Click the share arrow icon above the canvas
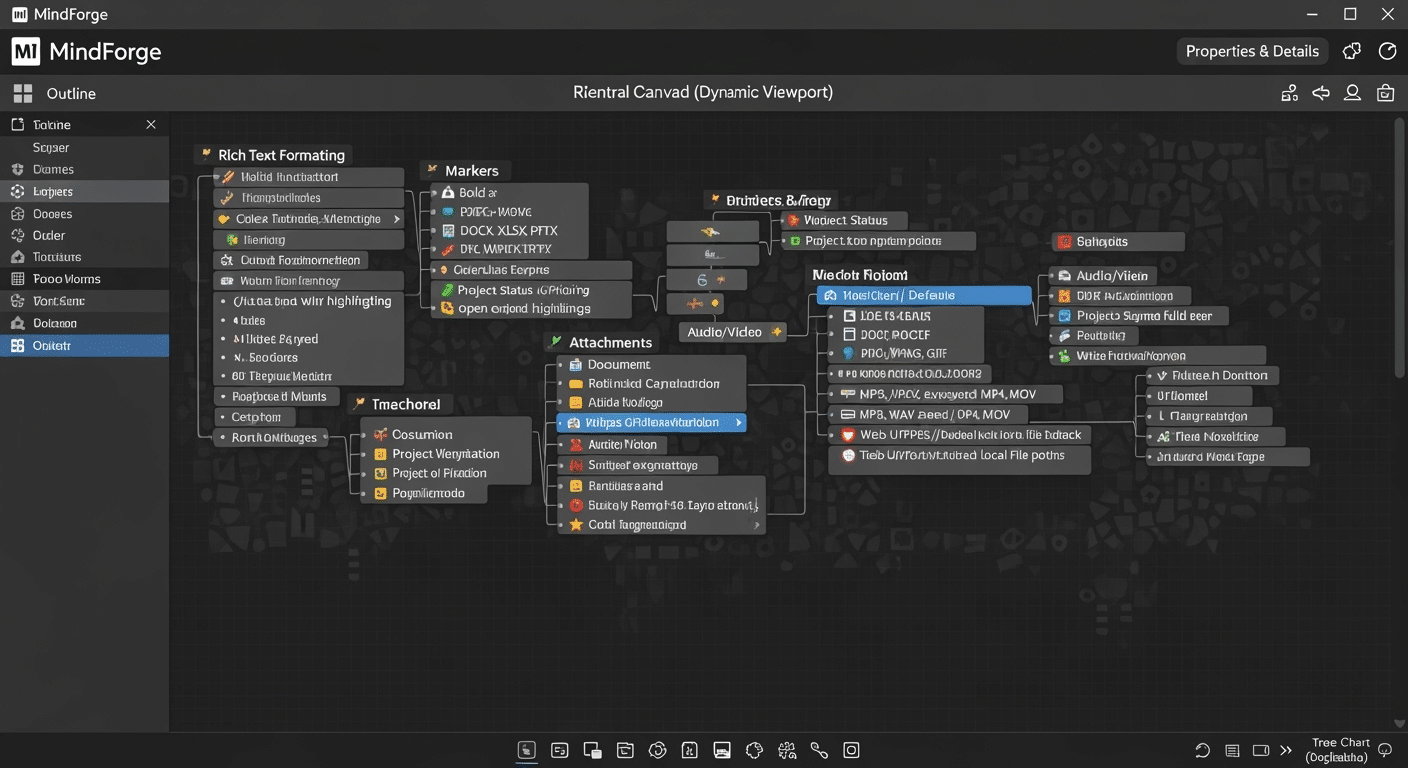 (1320, 92)
